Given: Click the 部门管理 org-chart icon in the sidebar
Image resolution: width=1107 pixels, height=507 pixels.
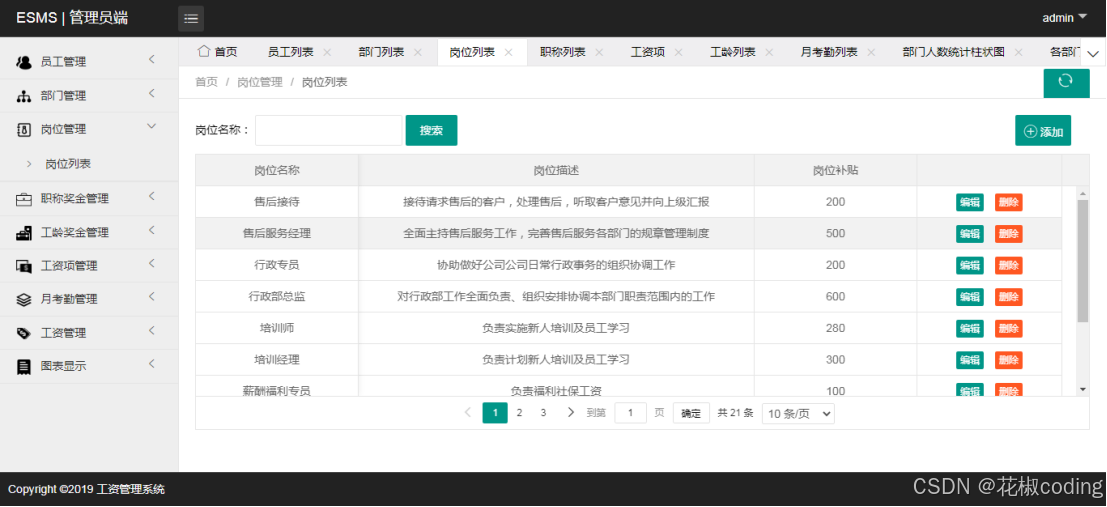Looking at the screenshot, I should click(x=24, y=96).
